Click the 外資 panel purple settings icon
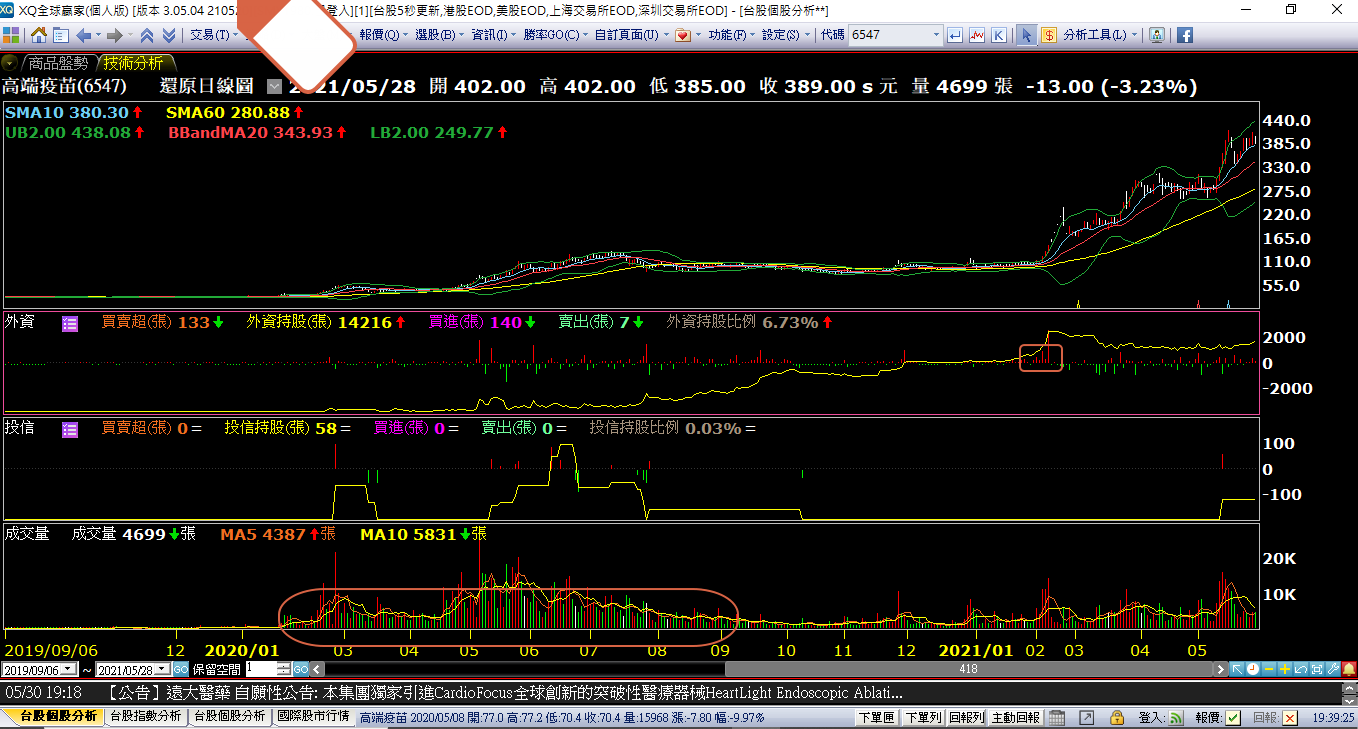 pyautogui.click(x=70, y=323)
